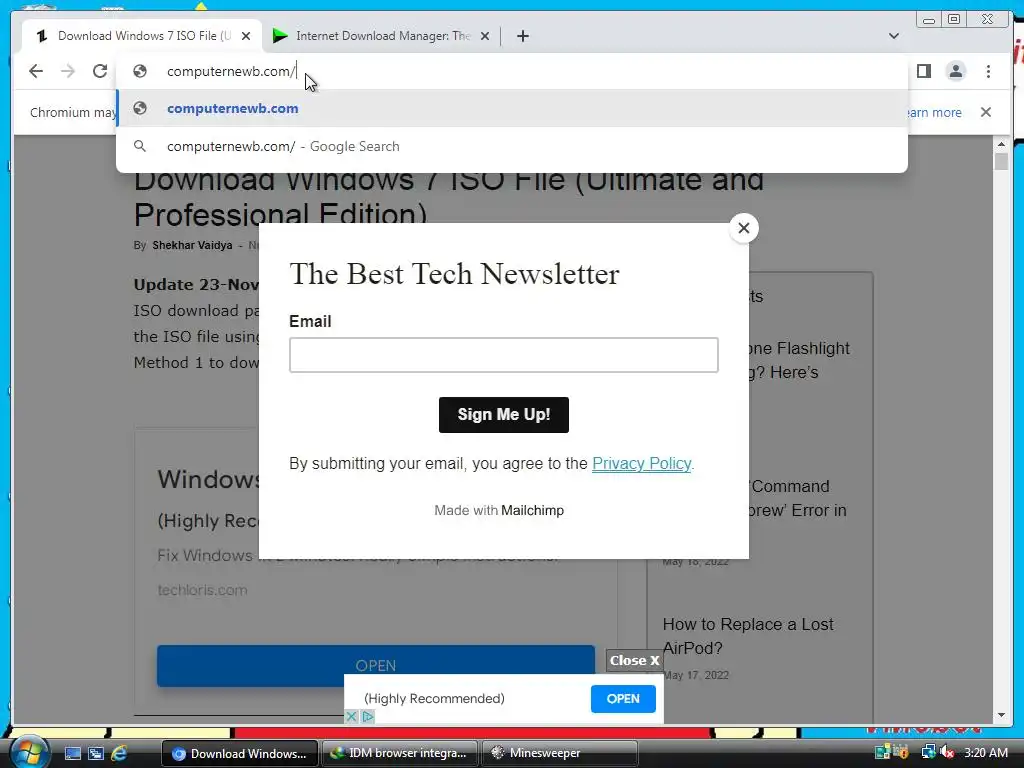Dismiss the Chromium infobar with X
The image size is (1024, 768).
tap(986, 112)
